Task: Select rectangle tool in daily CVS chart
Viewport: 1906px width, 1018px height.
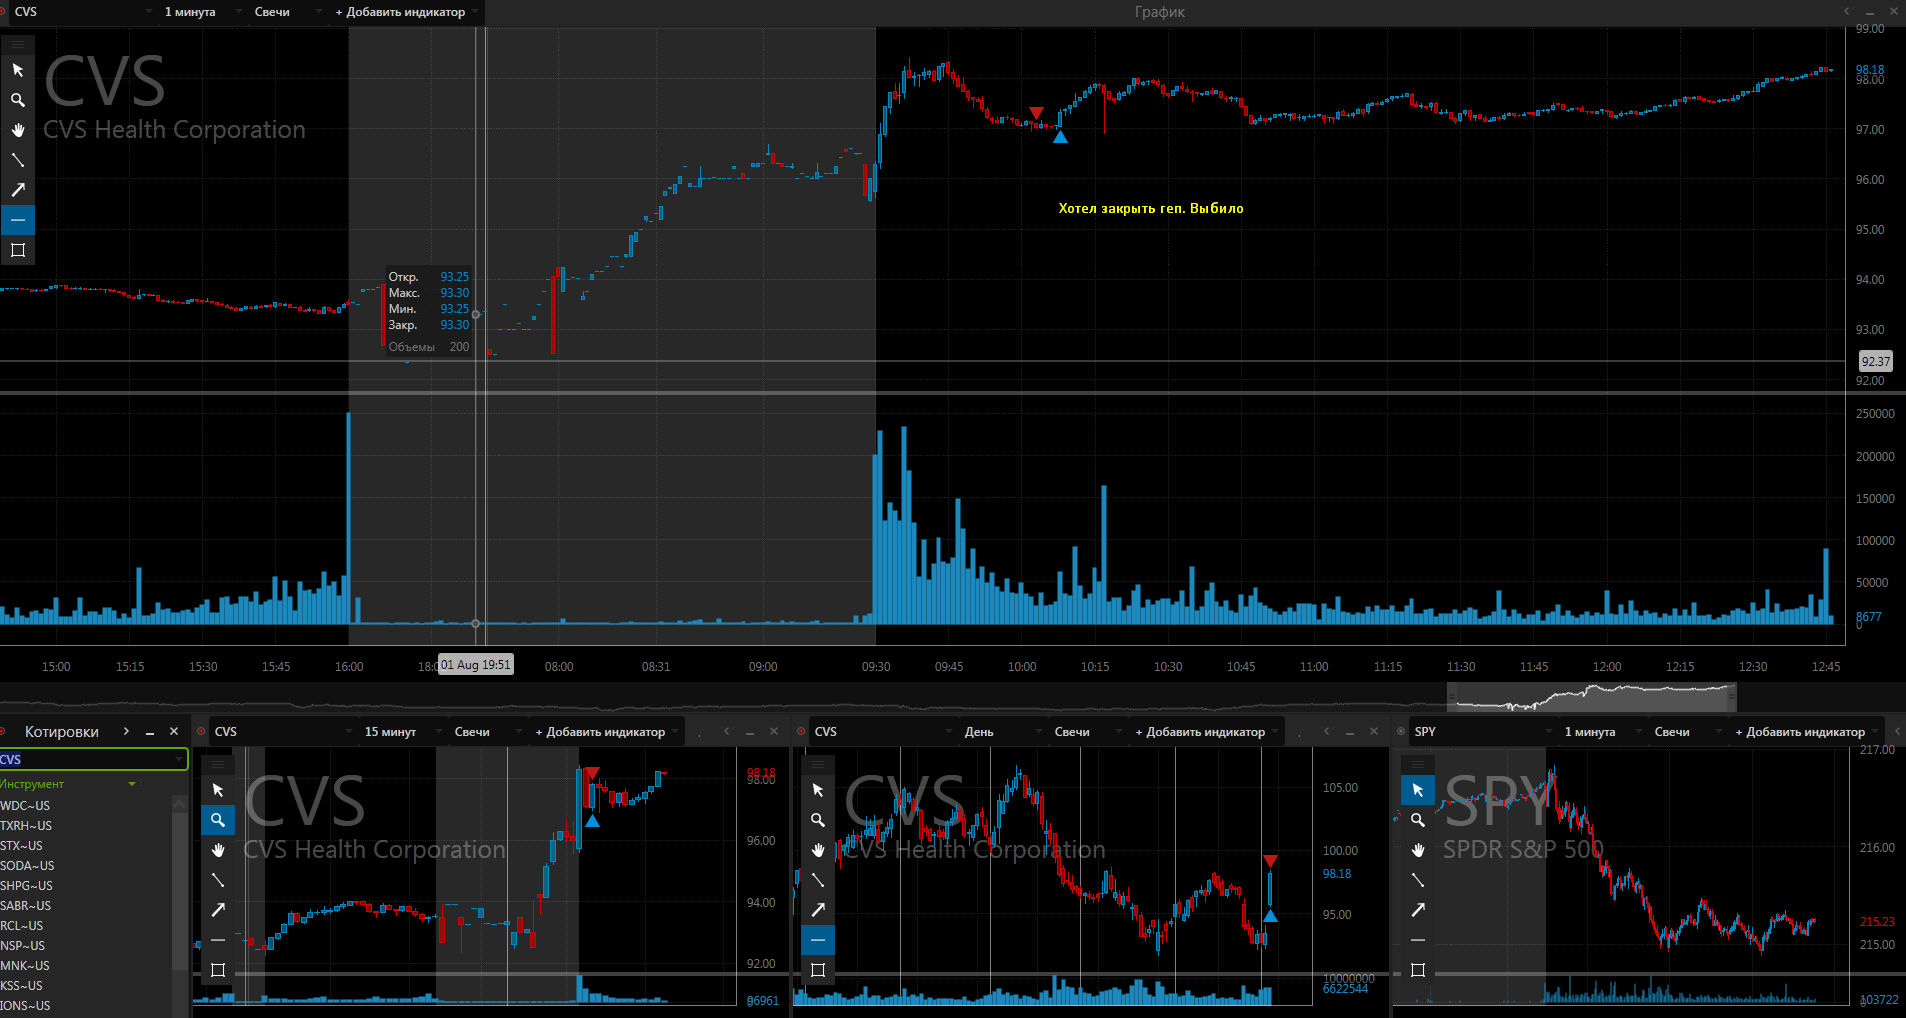Action: 818,970
